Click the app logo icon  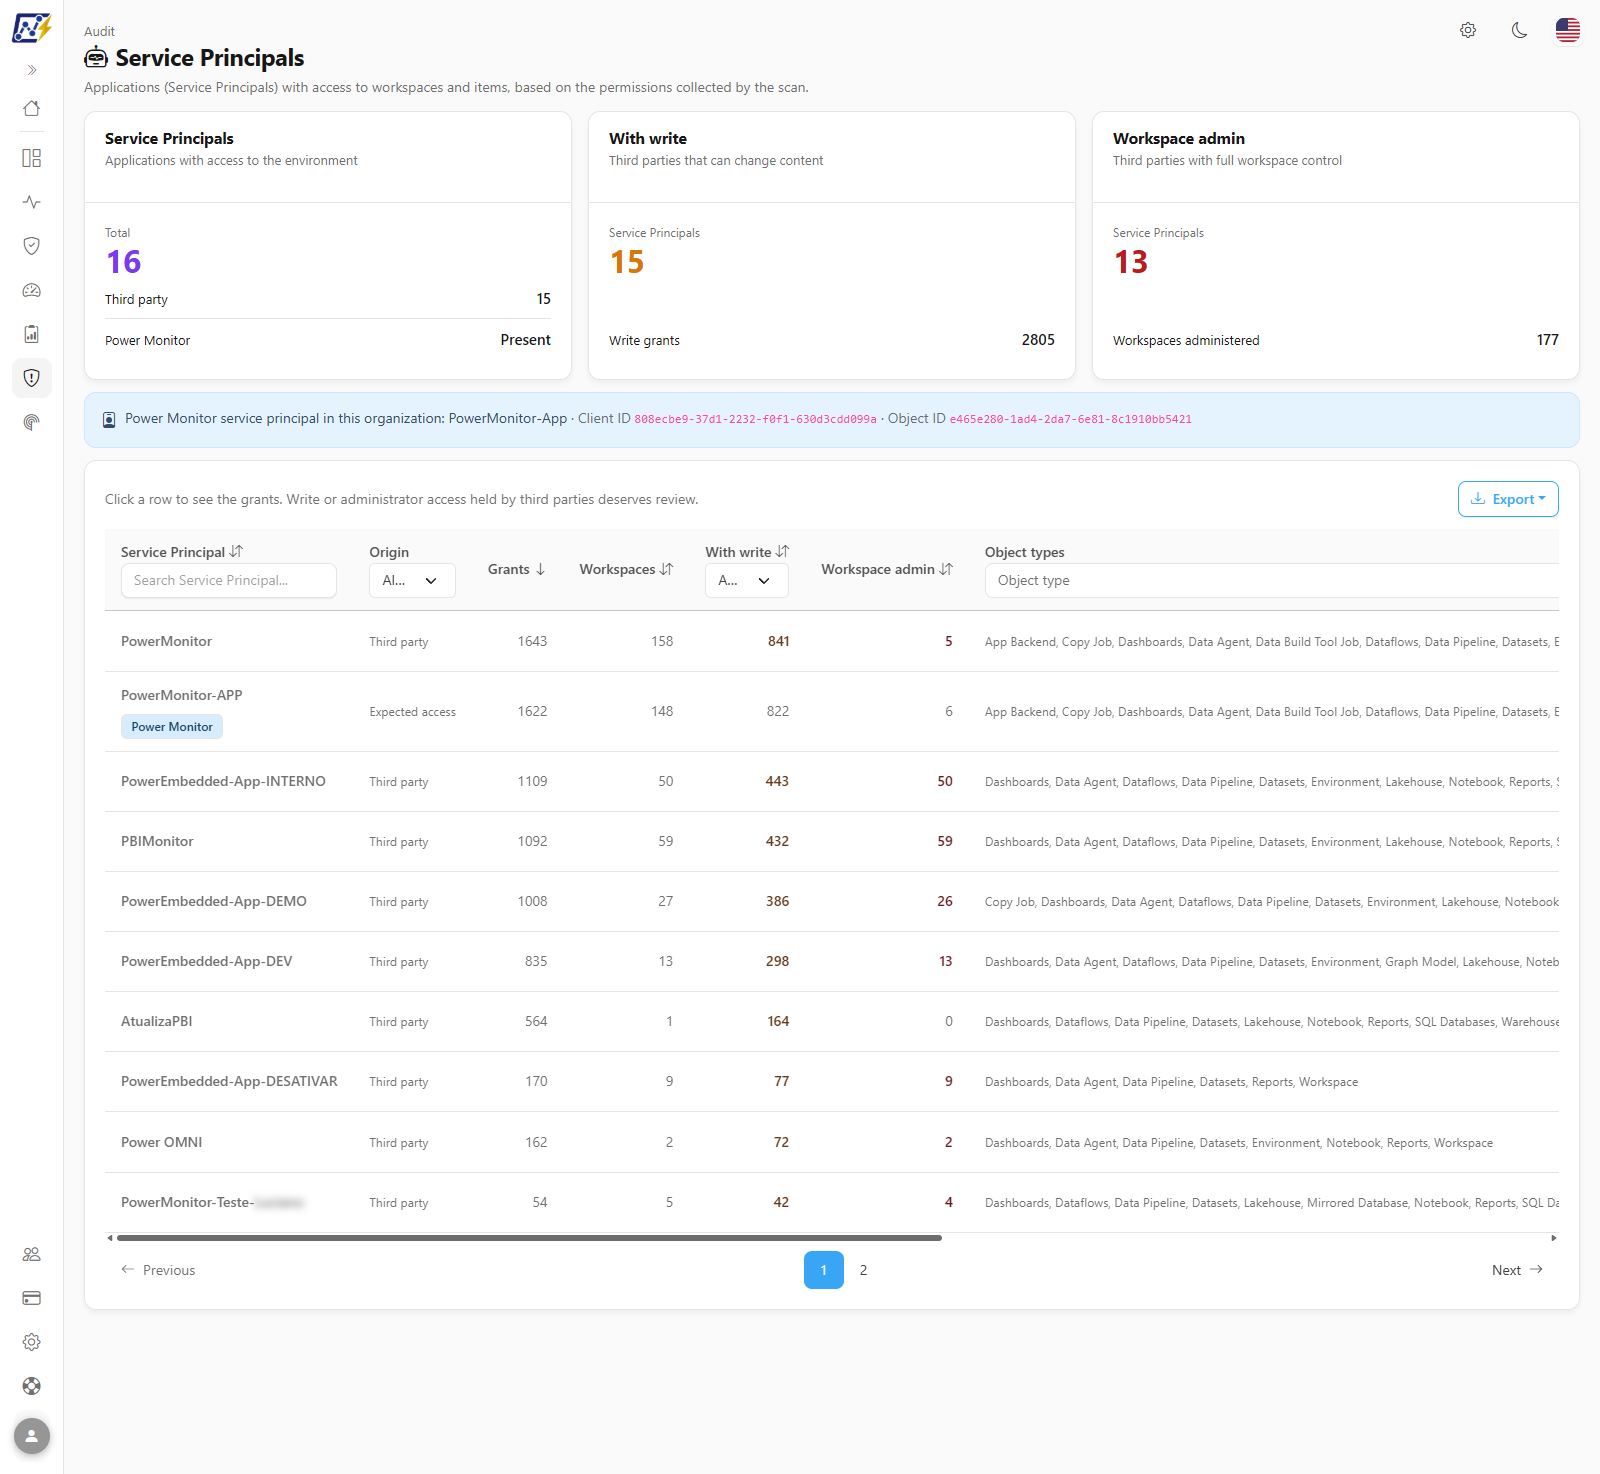tap(31, 27)
